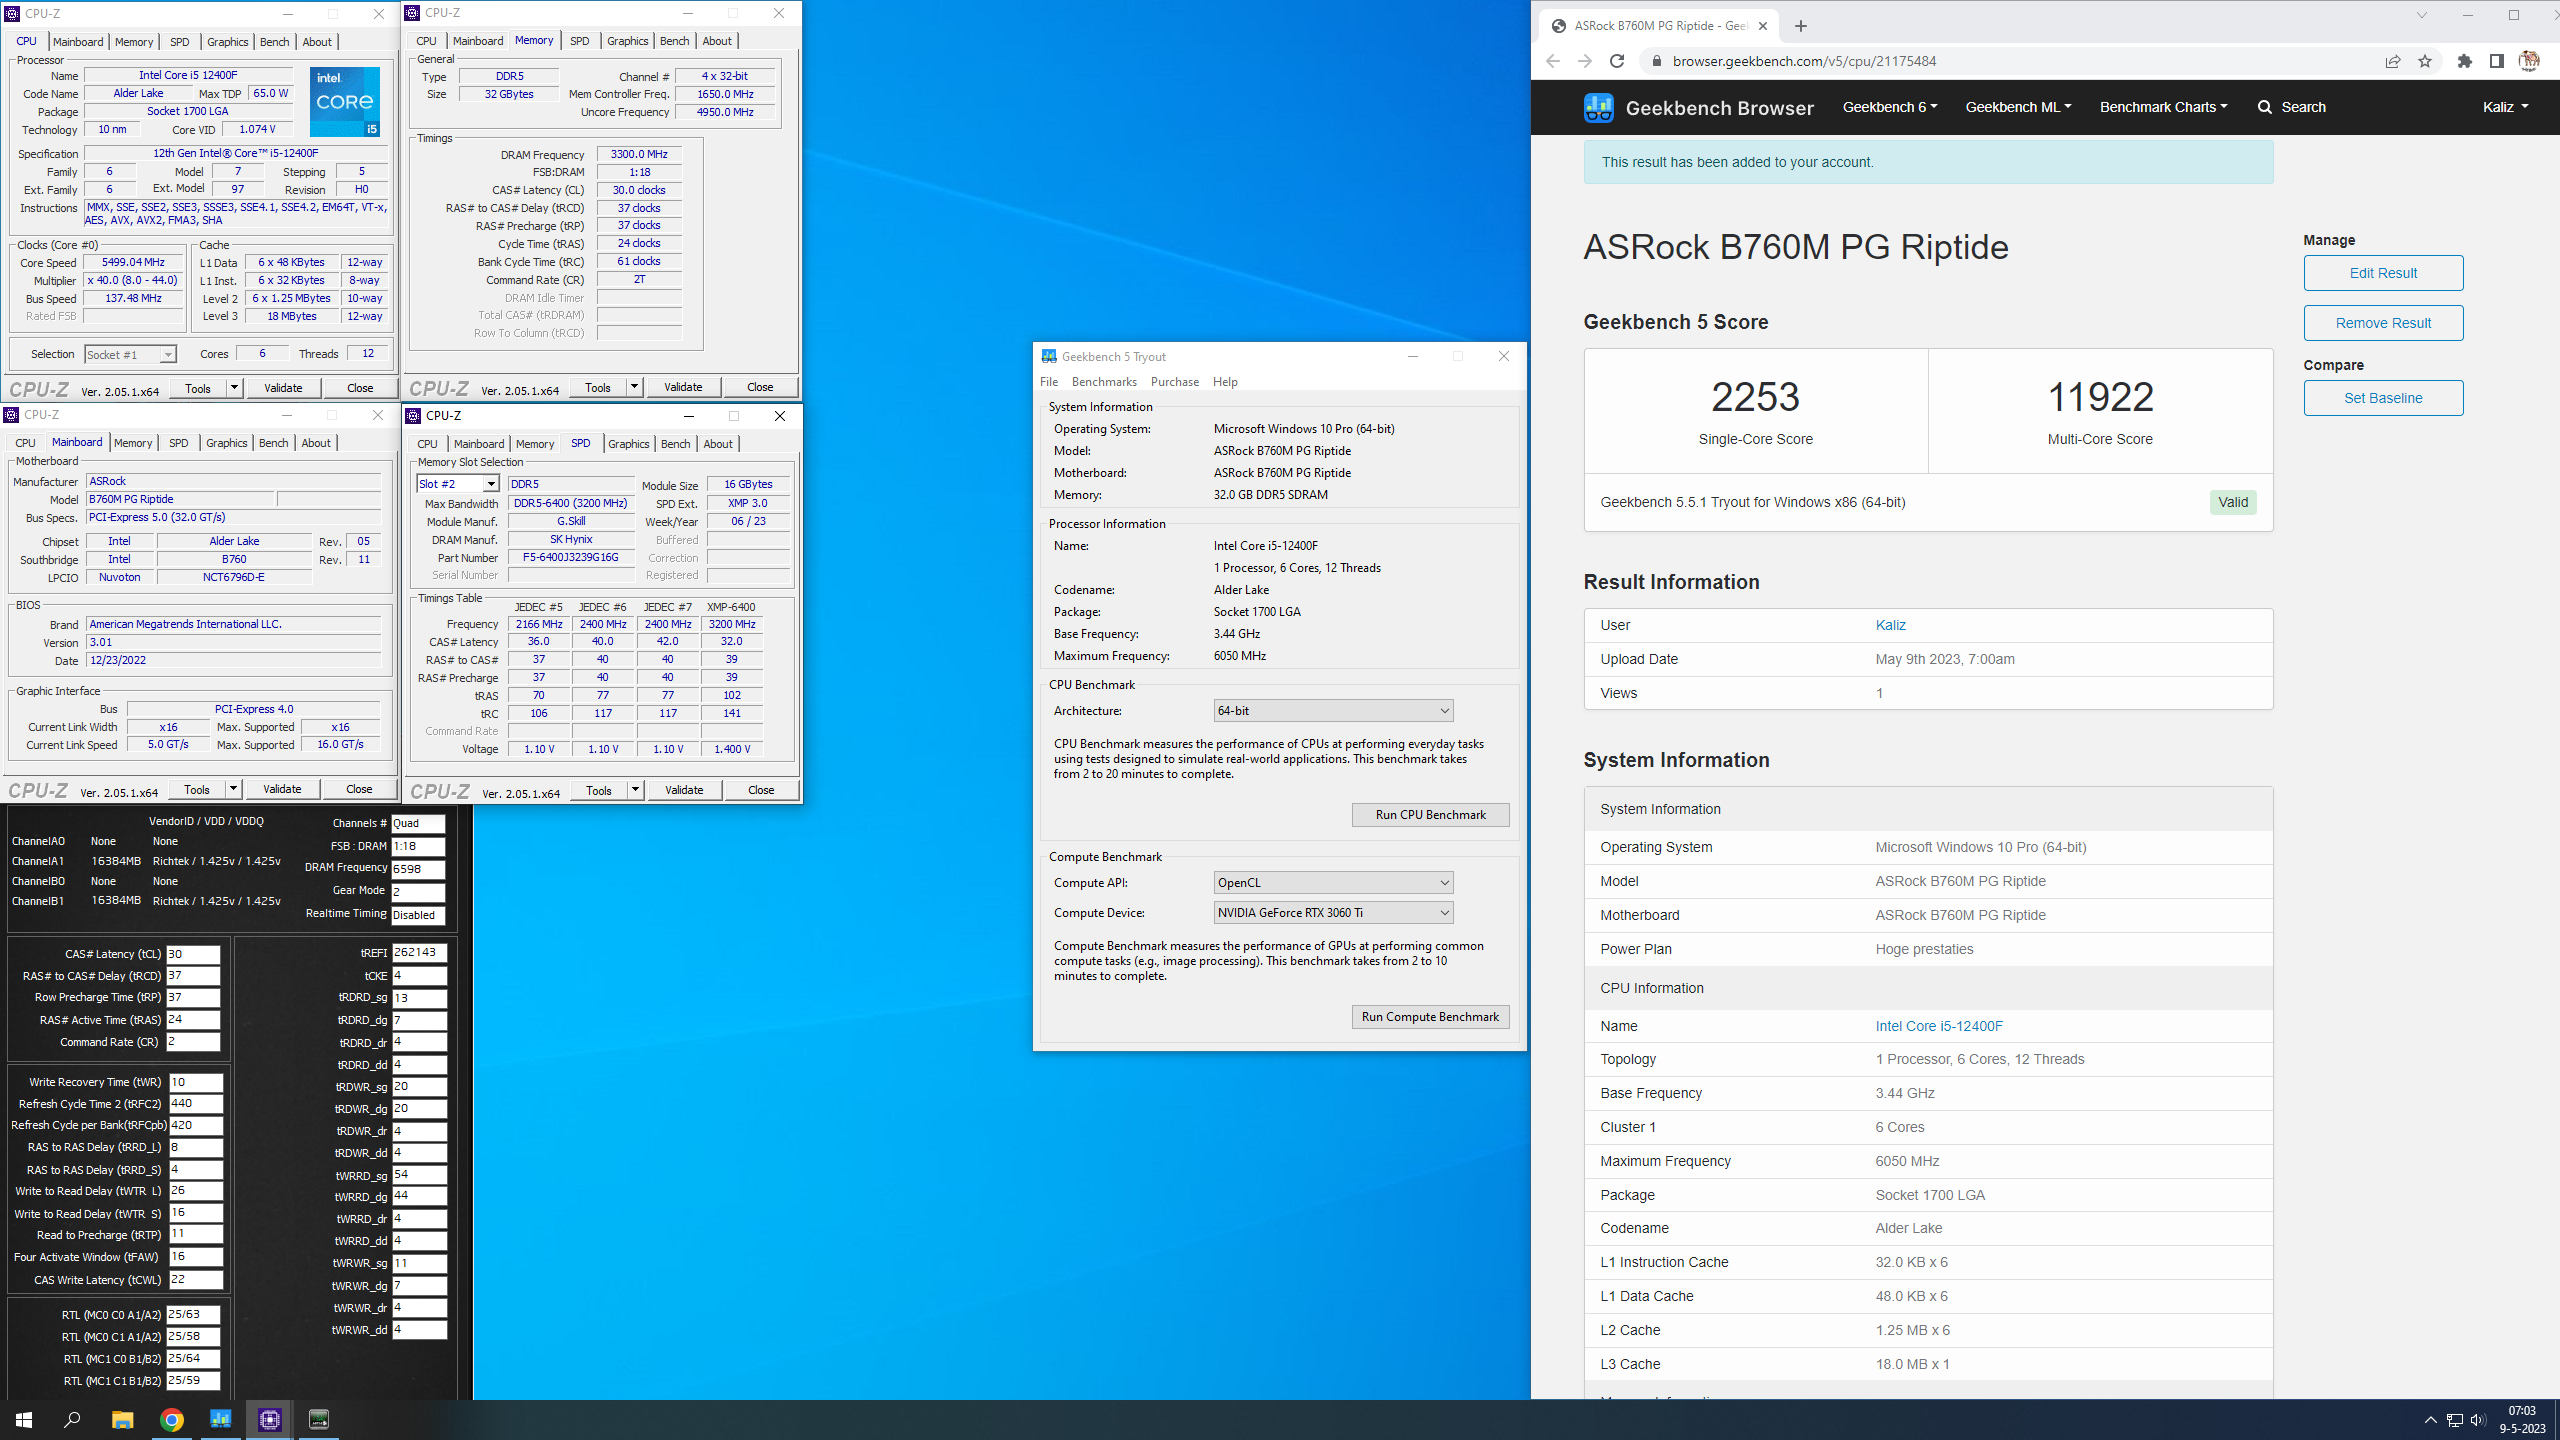This screenshot has height=1440, width=2560.
Task: Show hidden tray icons chevron
Action: click(x=2430, y=1420)
